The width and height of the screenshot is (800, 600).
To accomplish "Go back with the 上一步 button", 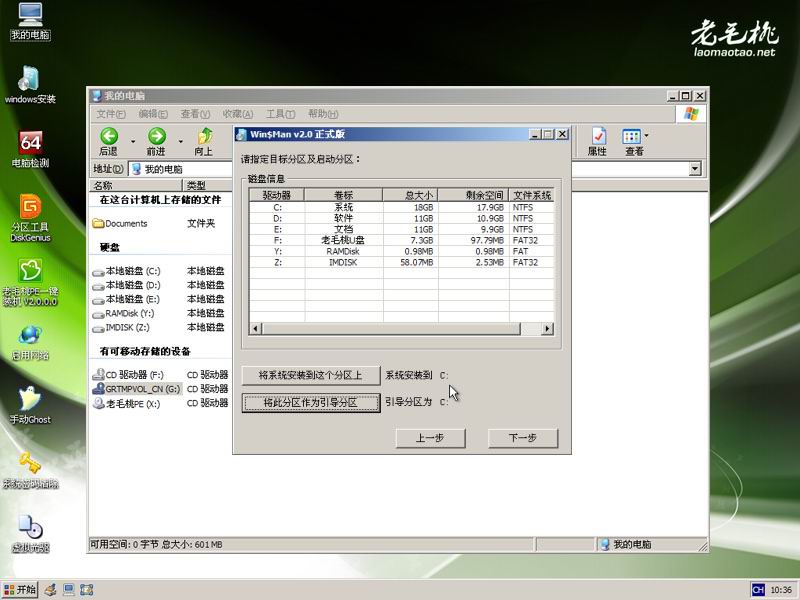I will click(431, 438).
